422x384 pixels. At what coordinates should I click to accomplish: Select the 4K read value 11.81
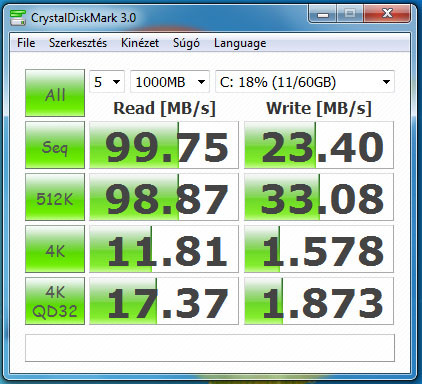pyautogui.click(x=164, y=249)
